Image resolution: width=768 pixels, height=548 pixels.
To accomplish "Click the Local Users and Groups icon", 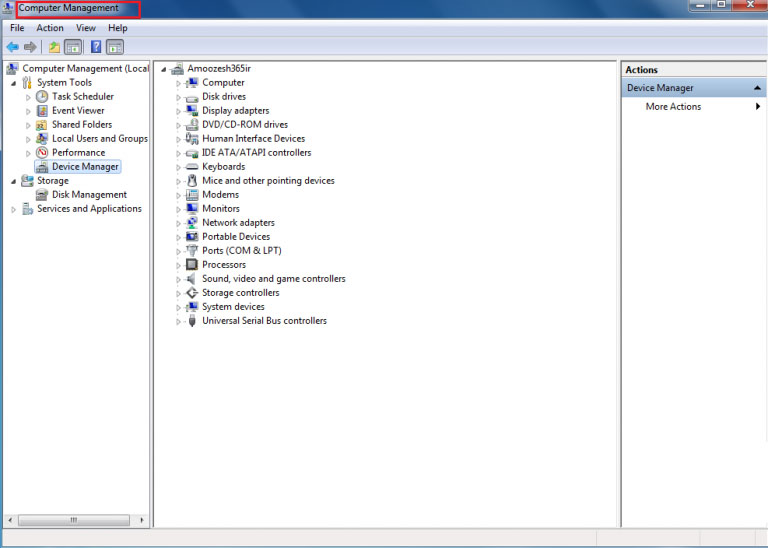I will coord(42,139).
